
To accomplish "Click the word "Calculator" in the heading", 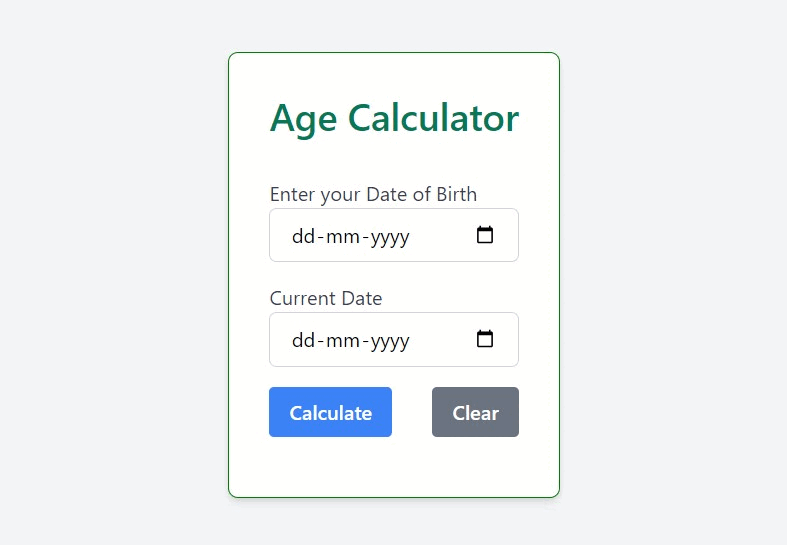I will pos(433,119).
